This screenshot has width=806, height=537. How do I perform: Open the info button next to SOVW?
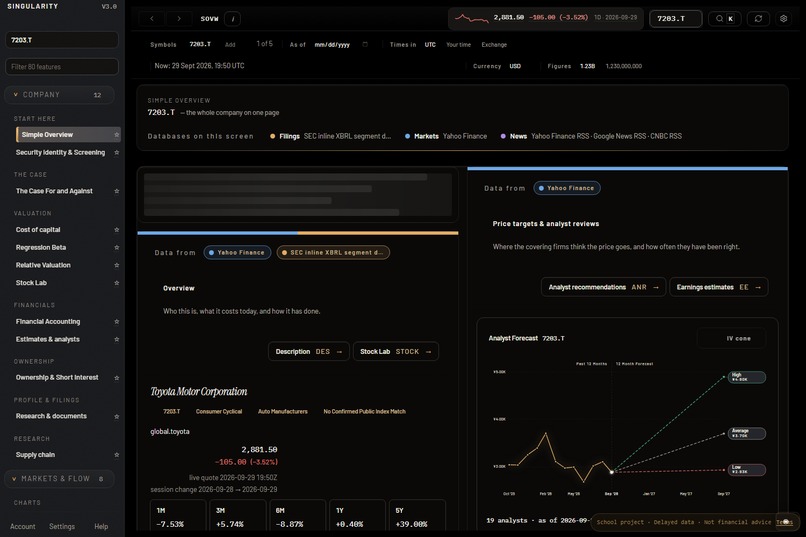click(232, 18)
